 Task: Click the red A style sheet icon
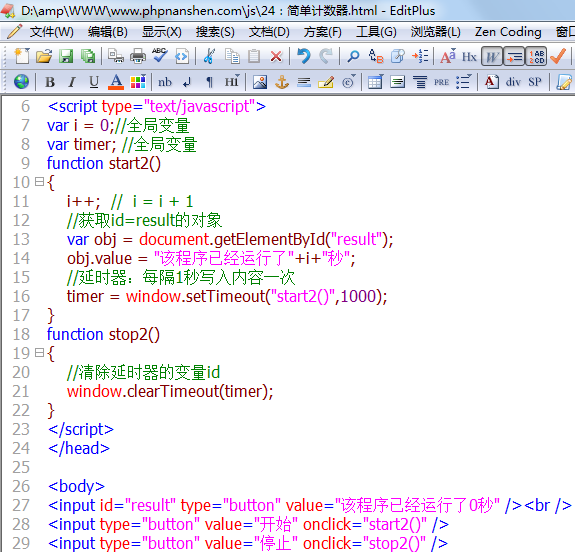click(x=491, y=82)
